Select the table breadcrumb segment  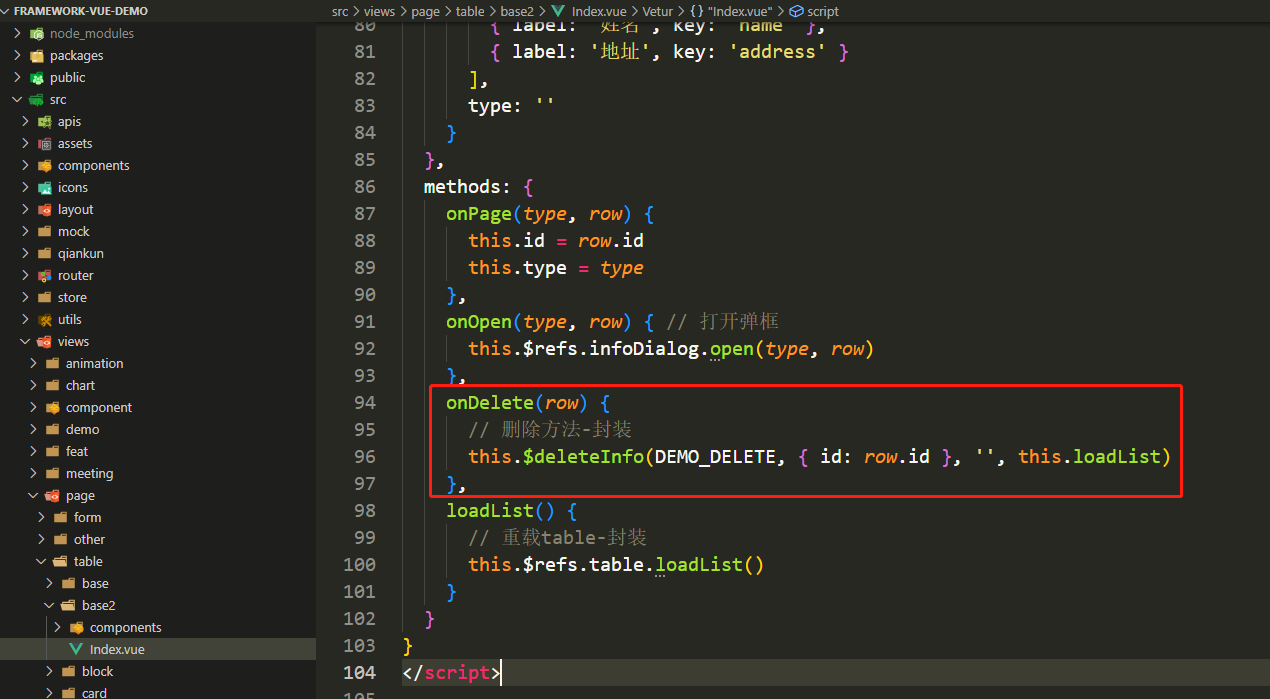coord(470,11)
